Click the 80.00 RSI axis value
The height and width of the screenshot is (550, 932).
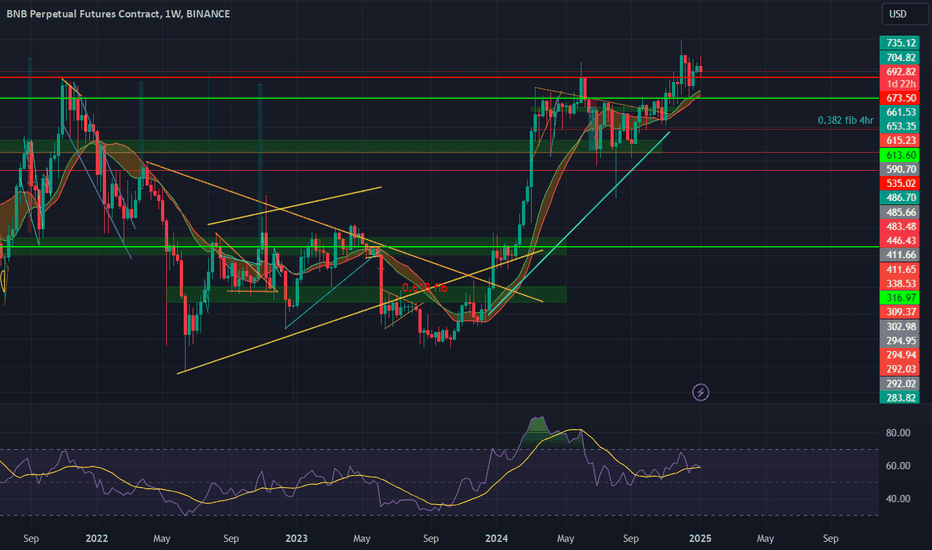pyautogui.click(x=898, y=433)
